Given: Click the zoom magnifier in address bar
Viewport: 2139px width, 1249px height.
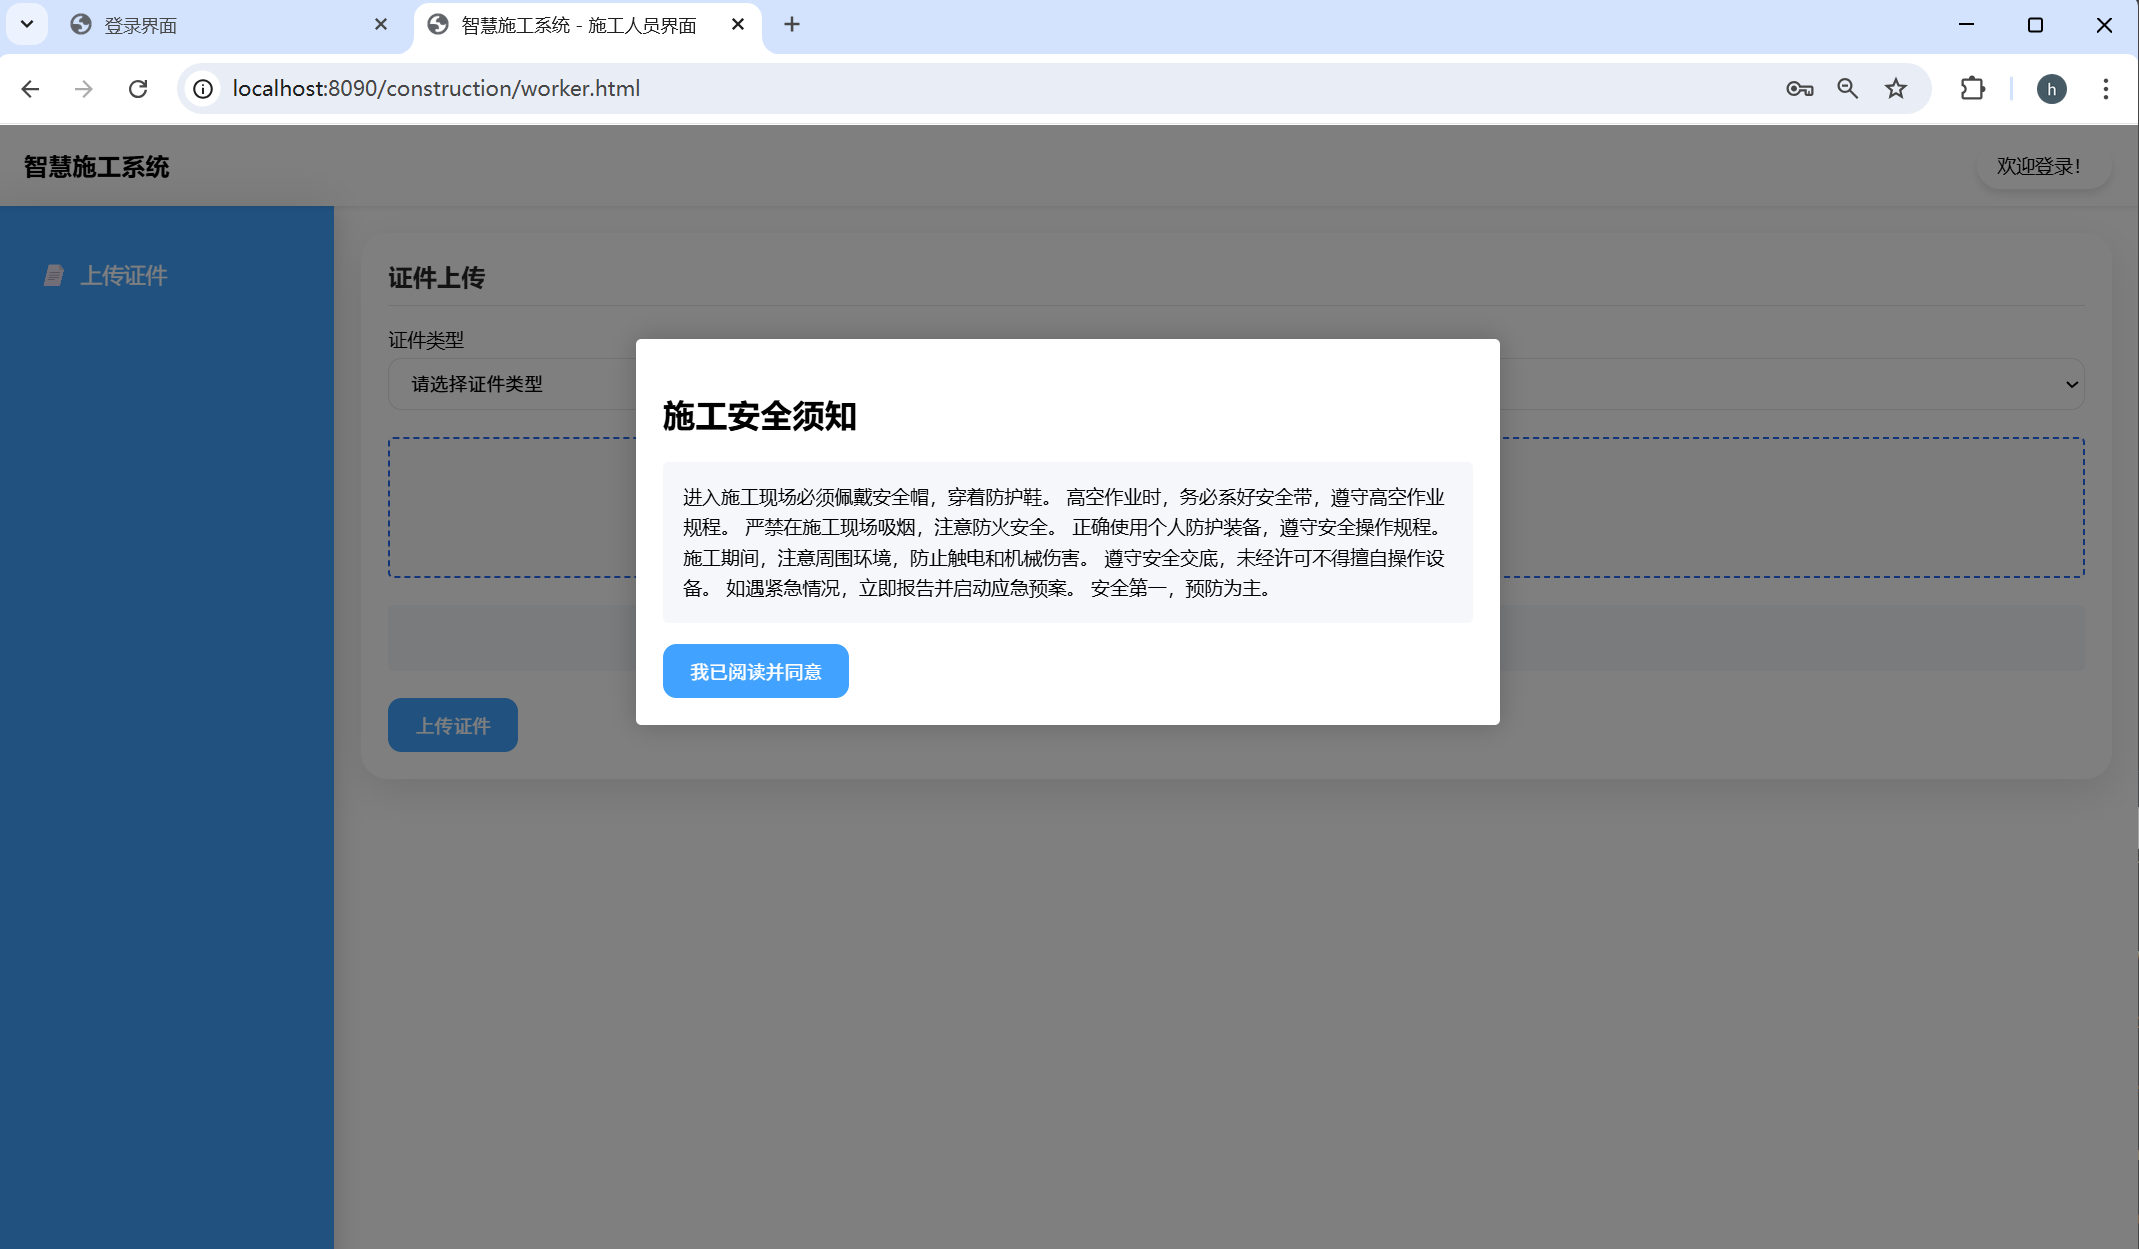Looking at the screenshot, I should 1847,89.
